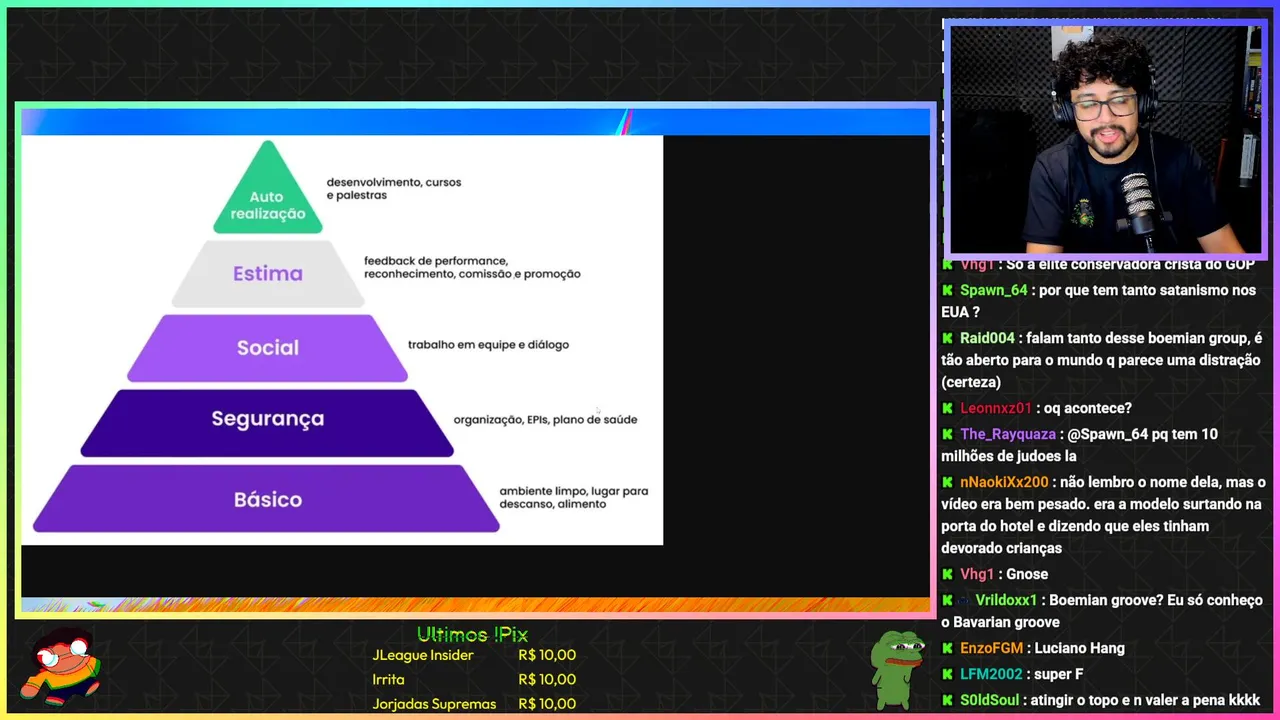The width and height of the screenshot is (1280, 720).
Task: Select the Básico pyramid base tier
Action: [x=268, y=499]
